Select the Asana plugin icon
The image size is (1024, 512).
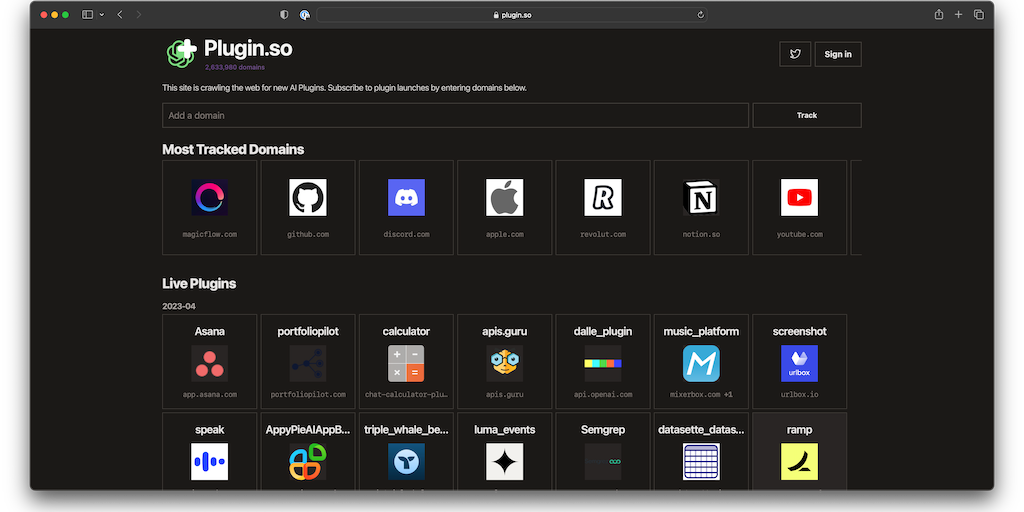(210, 363)
